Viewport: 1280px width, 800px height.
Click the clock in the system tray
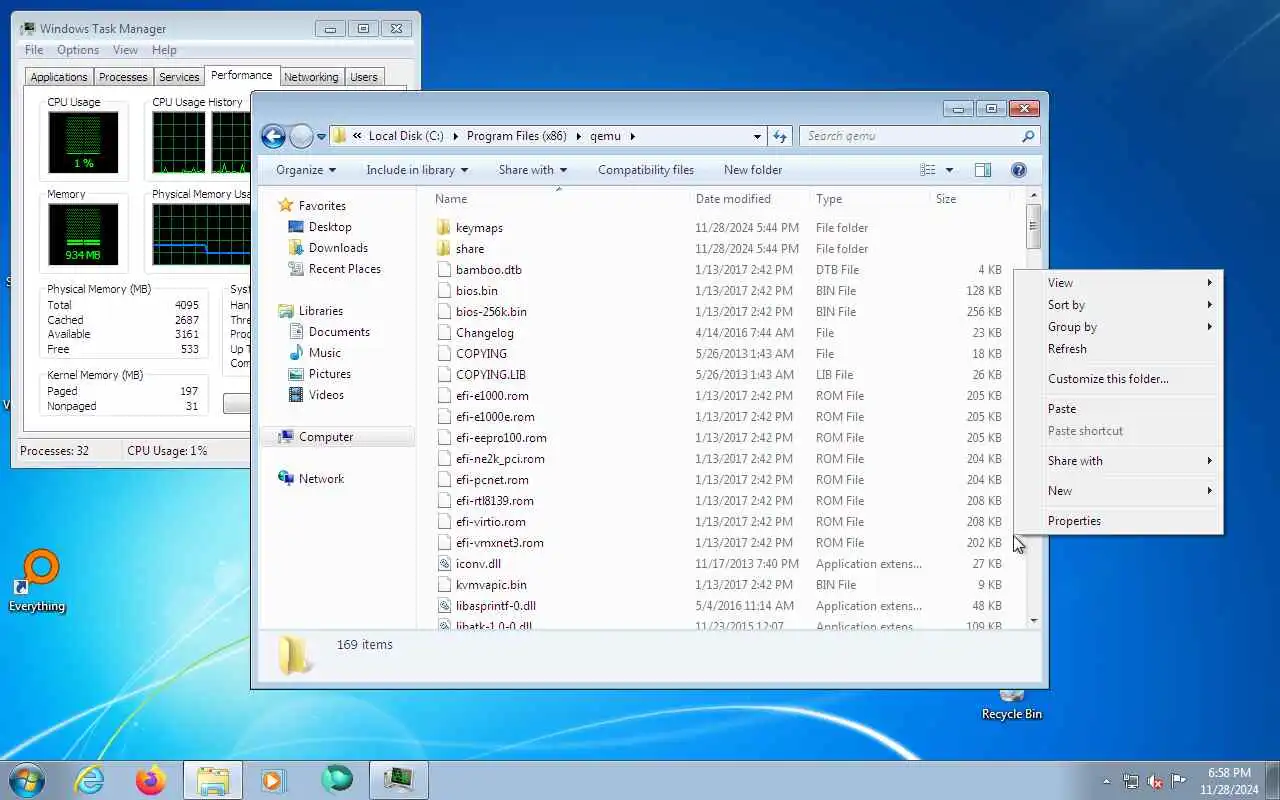[x=1230, y=781]
